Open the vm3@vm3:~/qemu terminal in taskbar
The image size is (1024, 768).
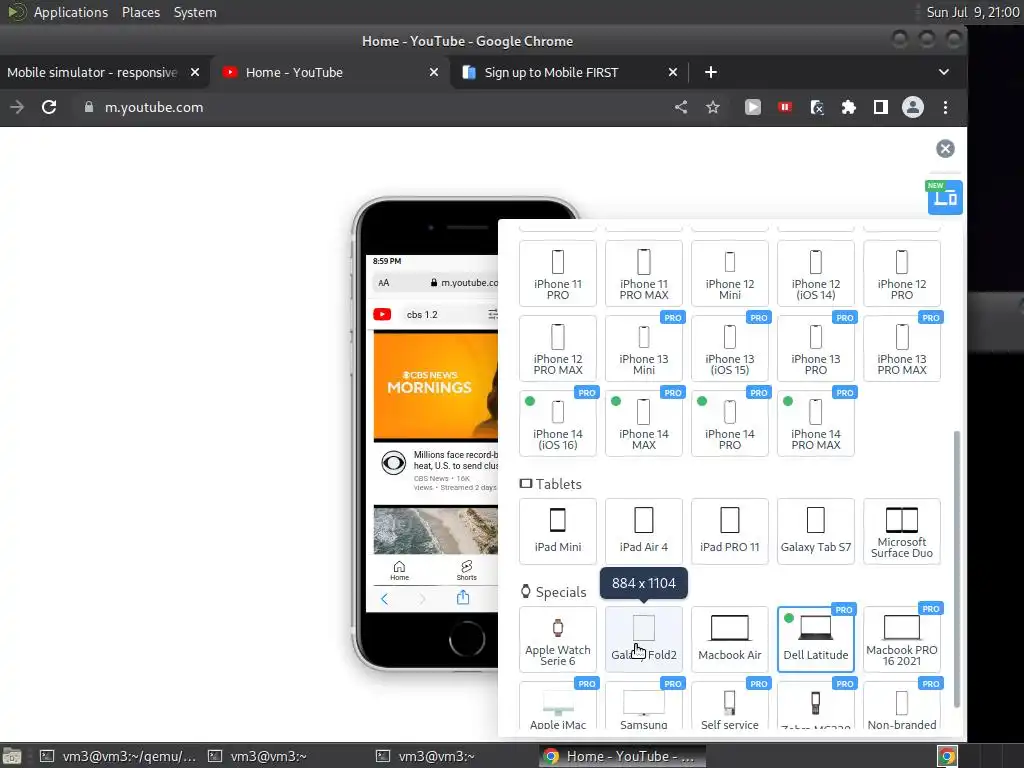tap(118, 756)
